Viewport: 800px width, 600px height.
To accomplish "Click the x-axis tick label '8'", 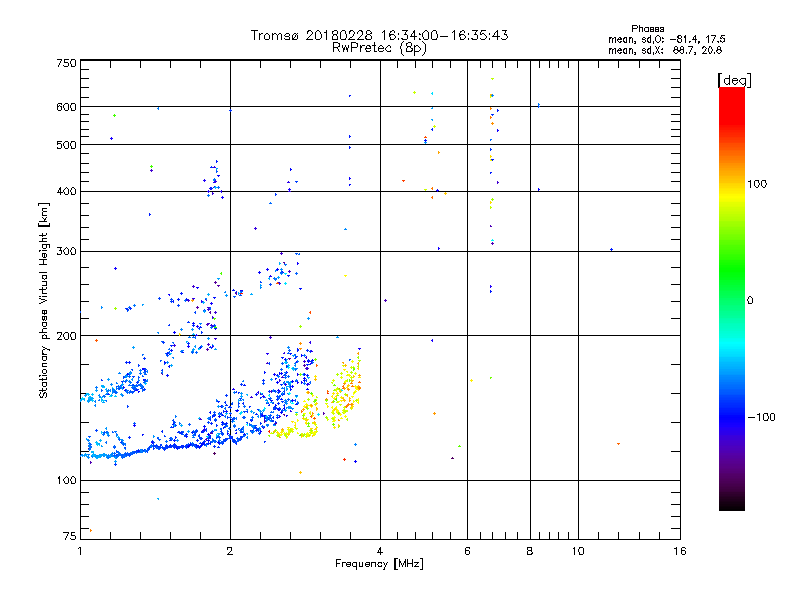I will pos(530,551).
